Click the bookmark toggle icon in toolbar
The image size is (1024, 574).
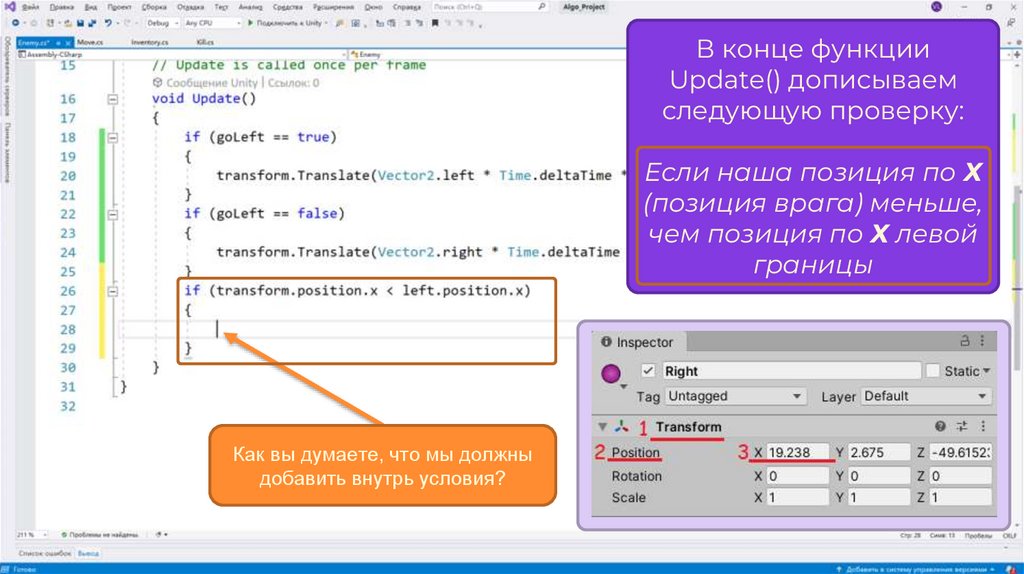click(435, 23)
